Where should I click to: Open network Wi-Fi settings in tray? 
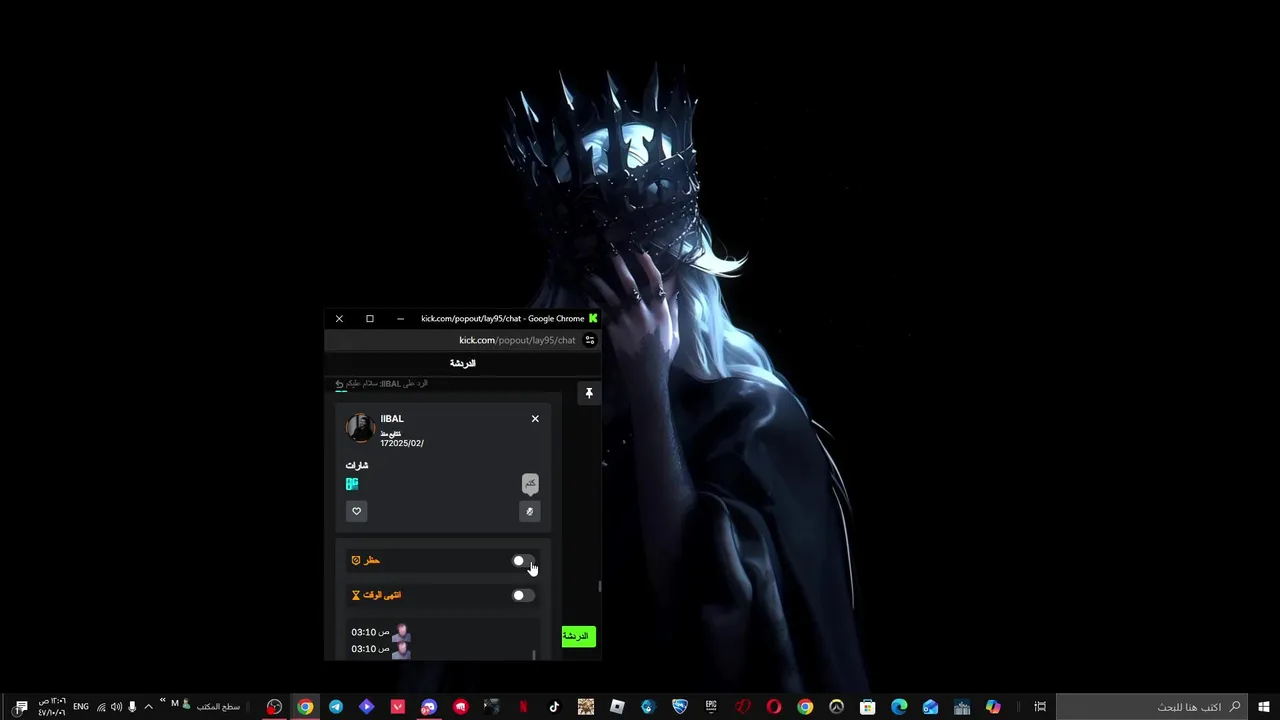pos(101,707)
